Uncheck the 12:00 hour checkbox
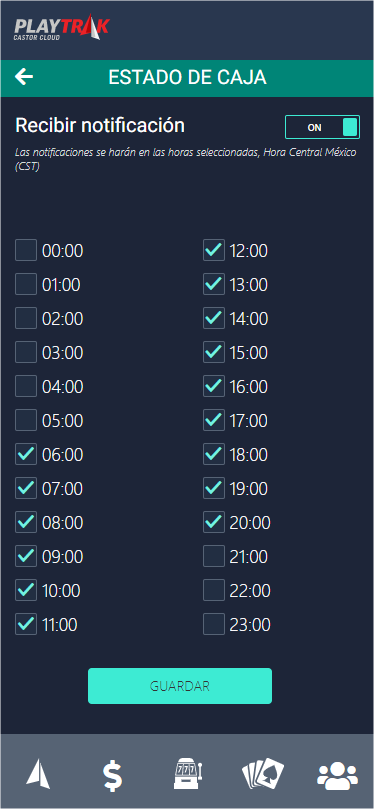Image resolution: width=374 pixels, height=809 pixels. click(x=214, y=250)
